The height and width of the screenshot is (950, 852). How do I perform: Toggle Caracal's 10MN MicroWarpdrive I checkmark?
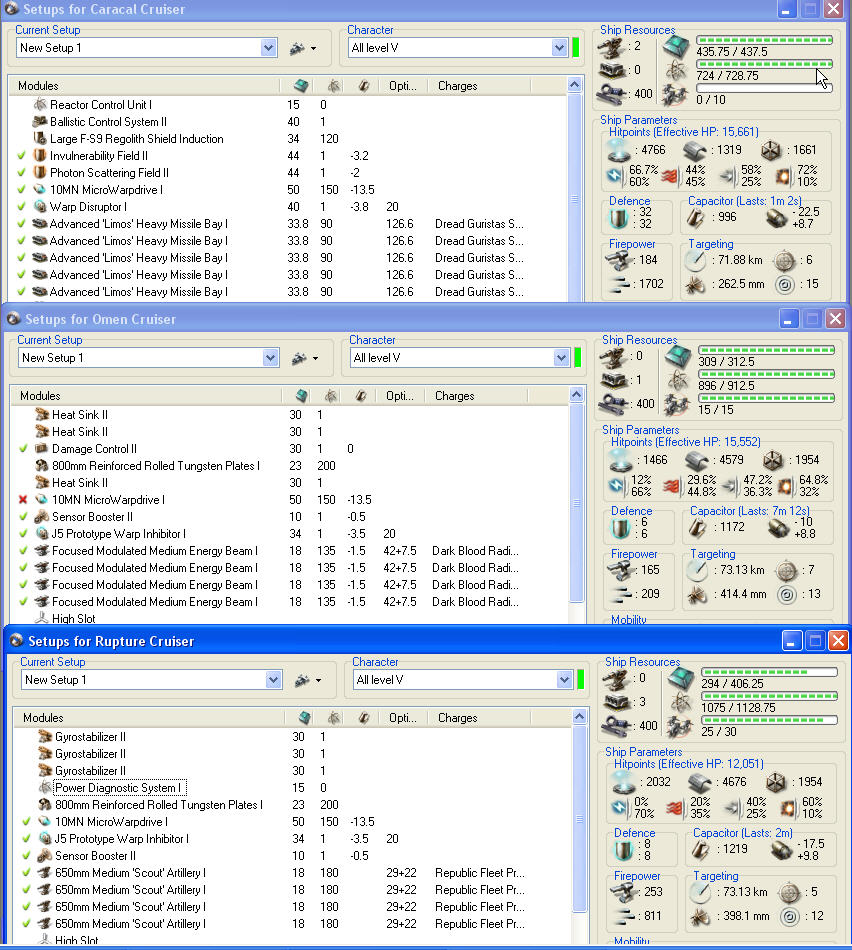pyautogui.click(x=22, y=190)
